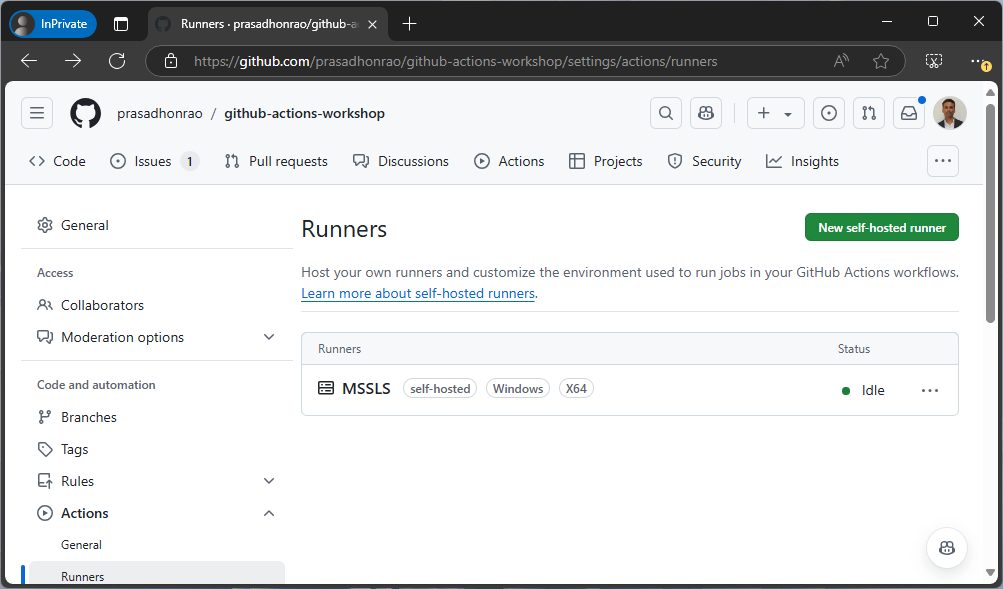Open MSSLS runner options ellipsis menu

(930, 390)
